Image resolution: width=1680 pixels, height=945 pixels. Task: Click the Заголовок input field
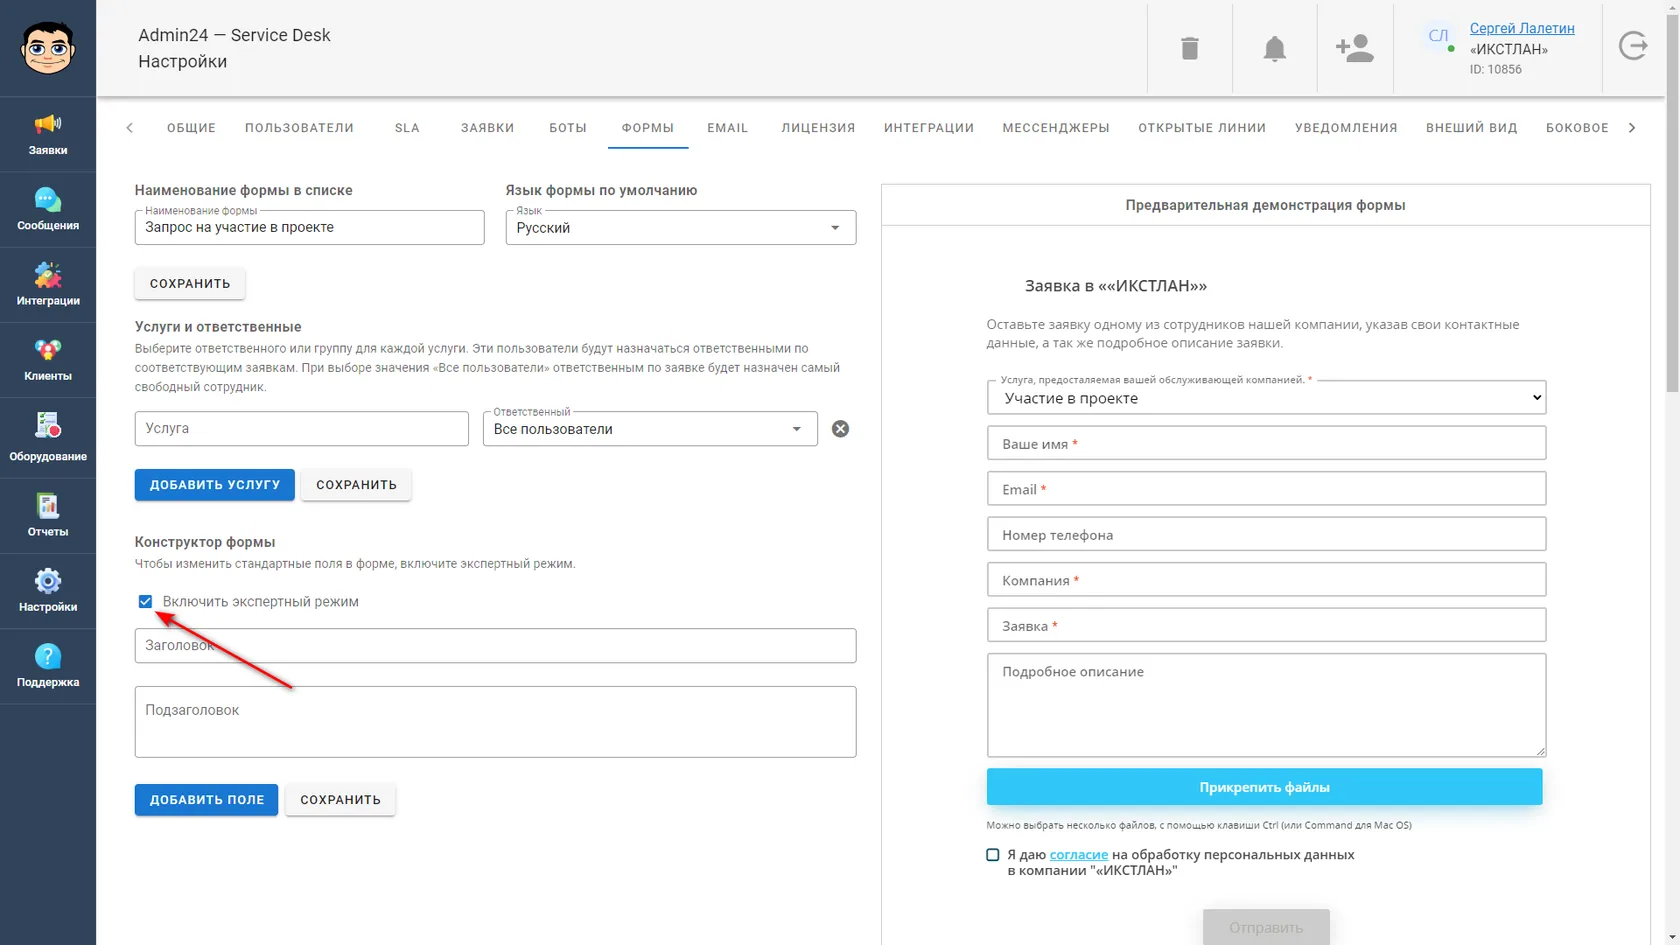point(496,646)
